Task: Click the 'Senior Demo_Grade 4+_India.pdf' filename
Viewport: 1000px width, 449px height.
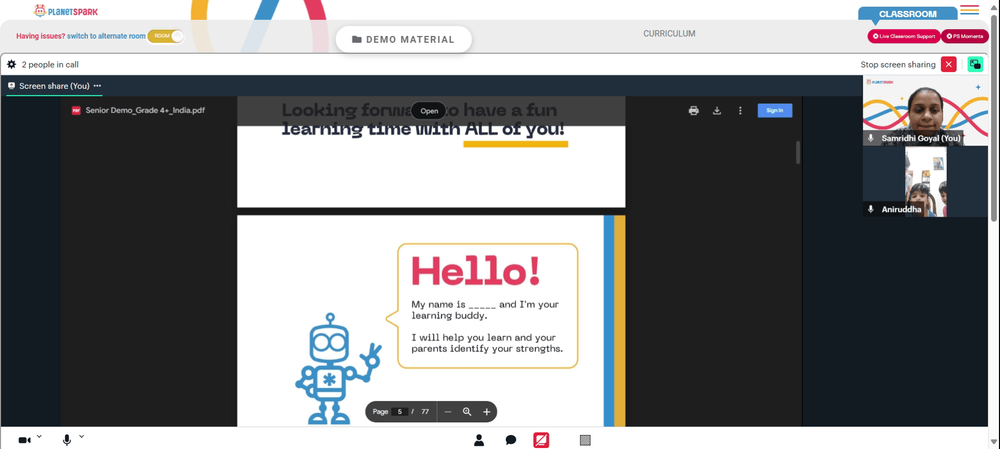Action: [x=145, y=110]
